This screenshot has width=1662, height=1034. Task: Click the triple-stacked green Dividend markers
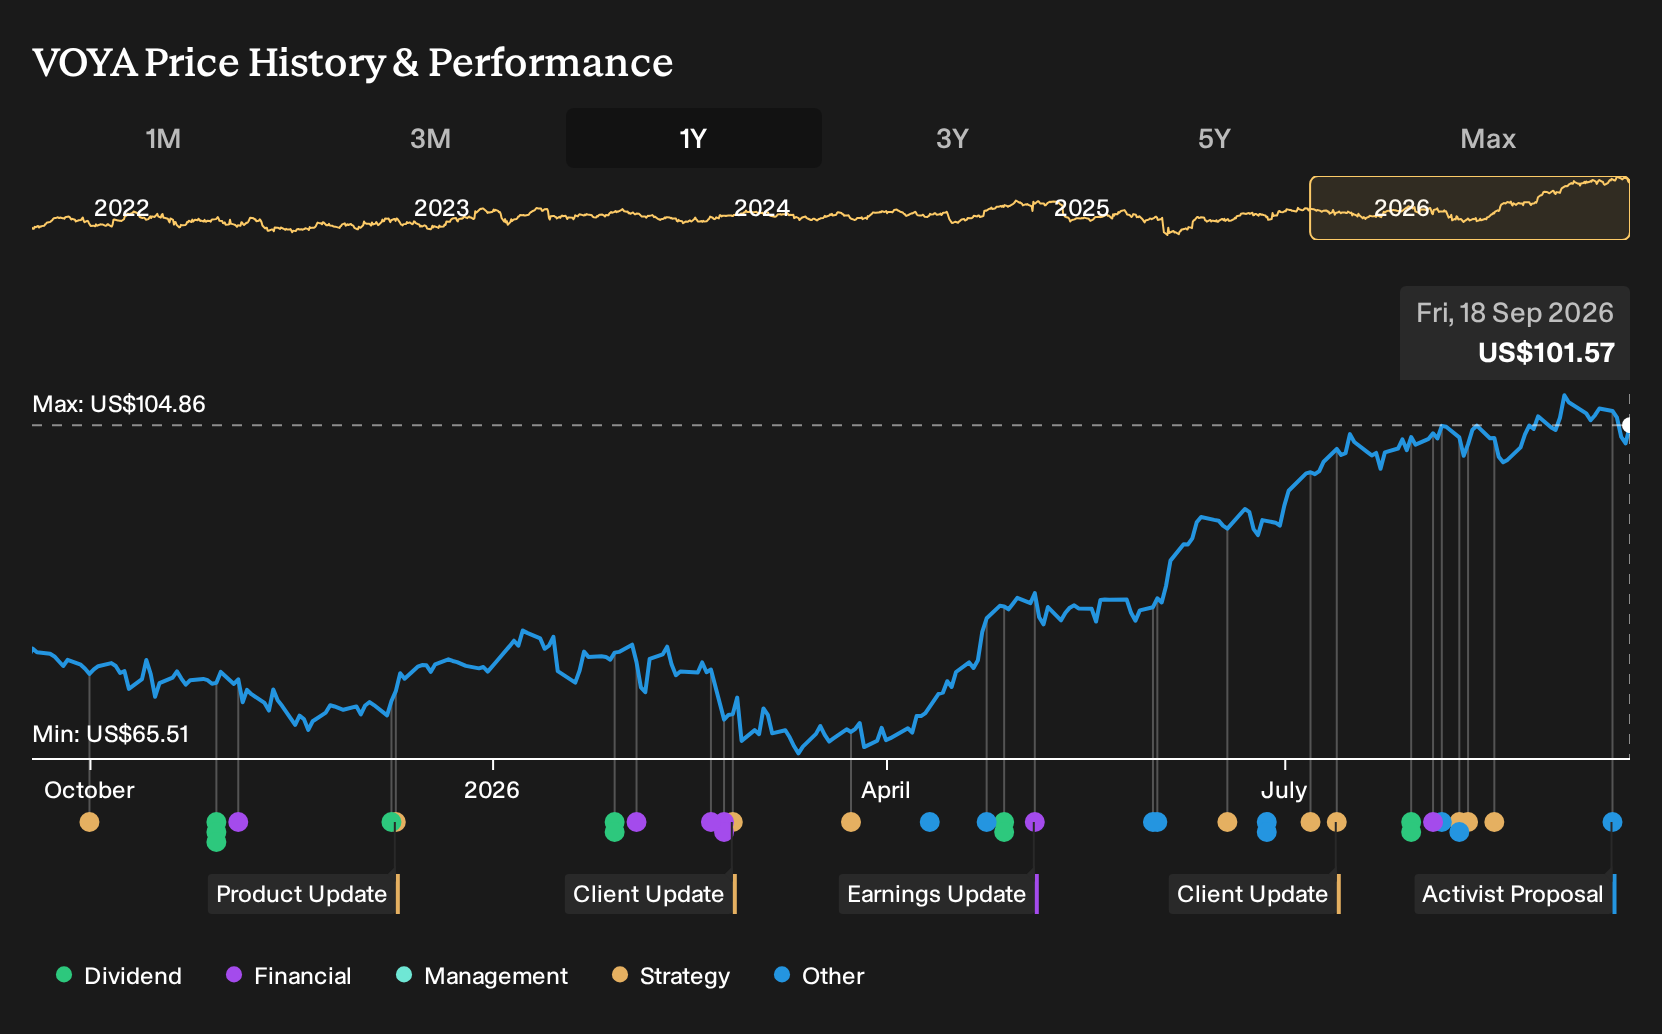click(x=216, y=832)
